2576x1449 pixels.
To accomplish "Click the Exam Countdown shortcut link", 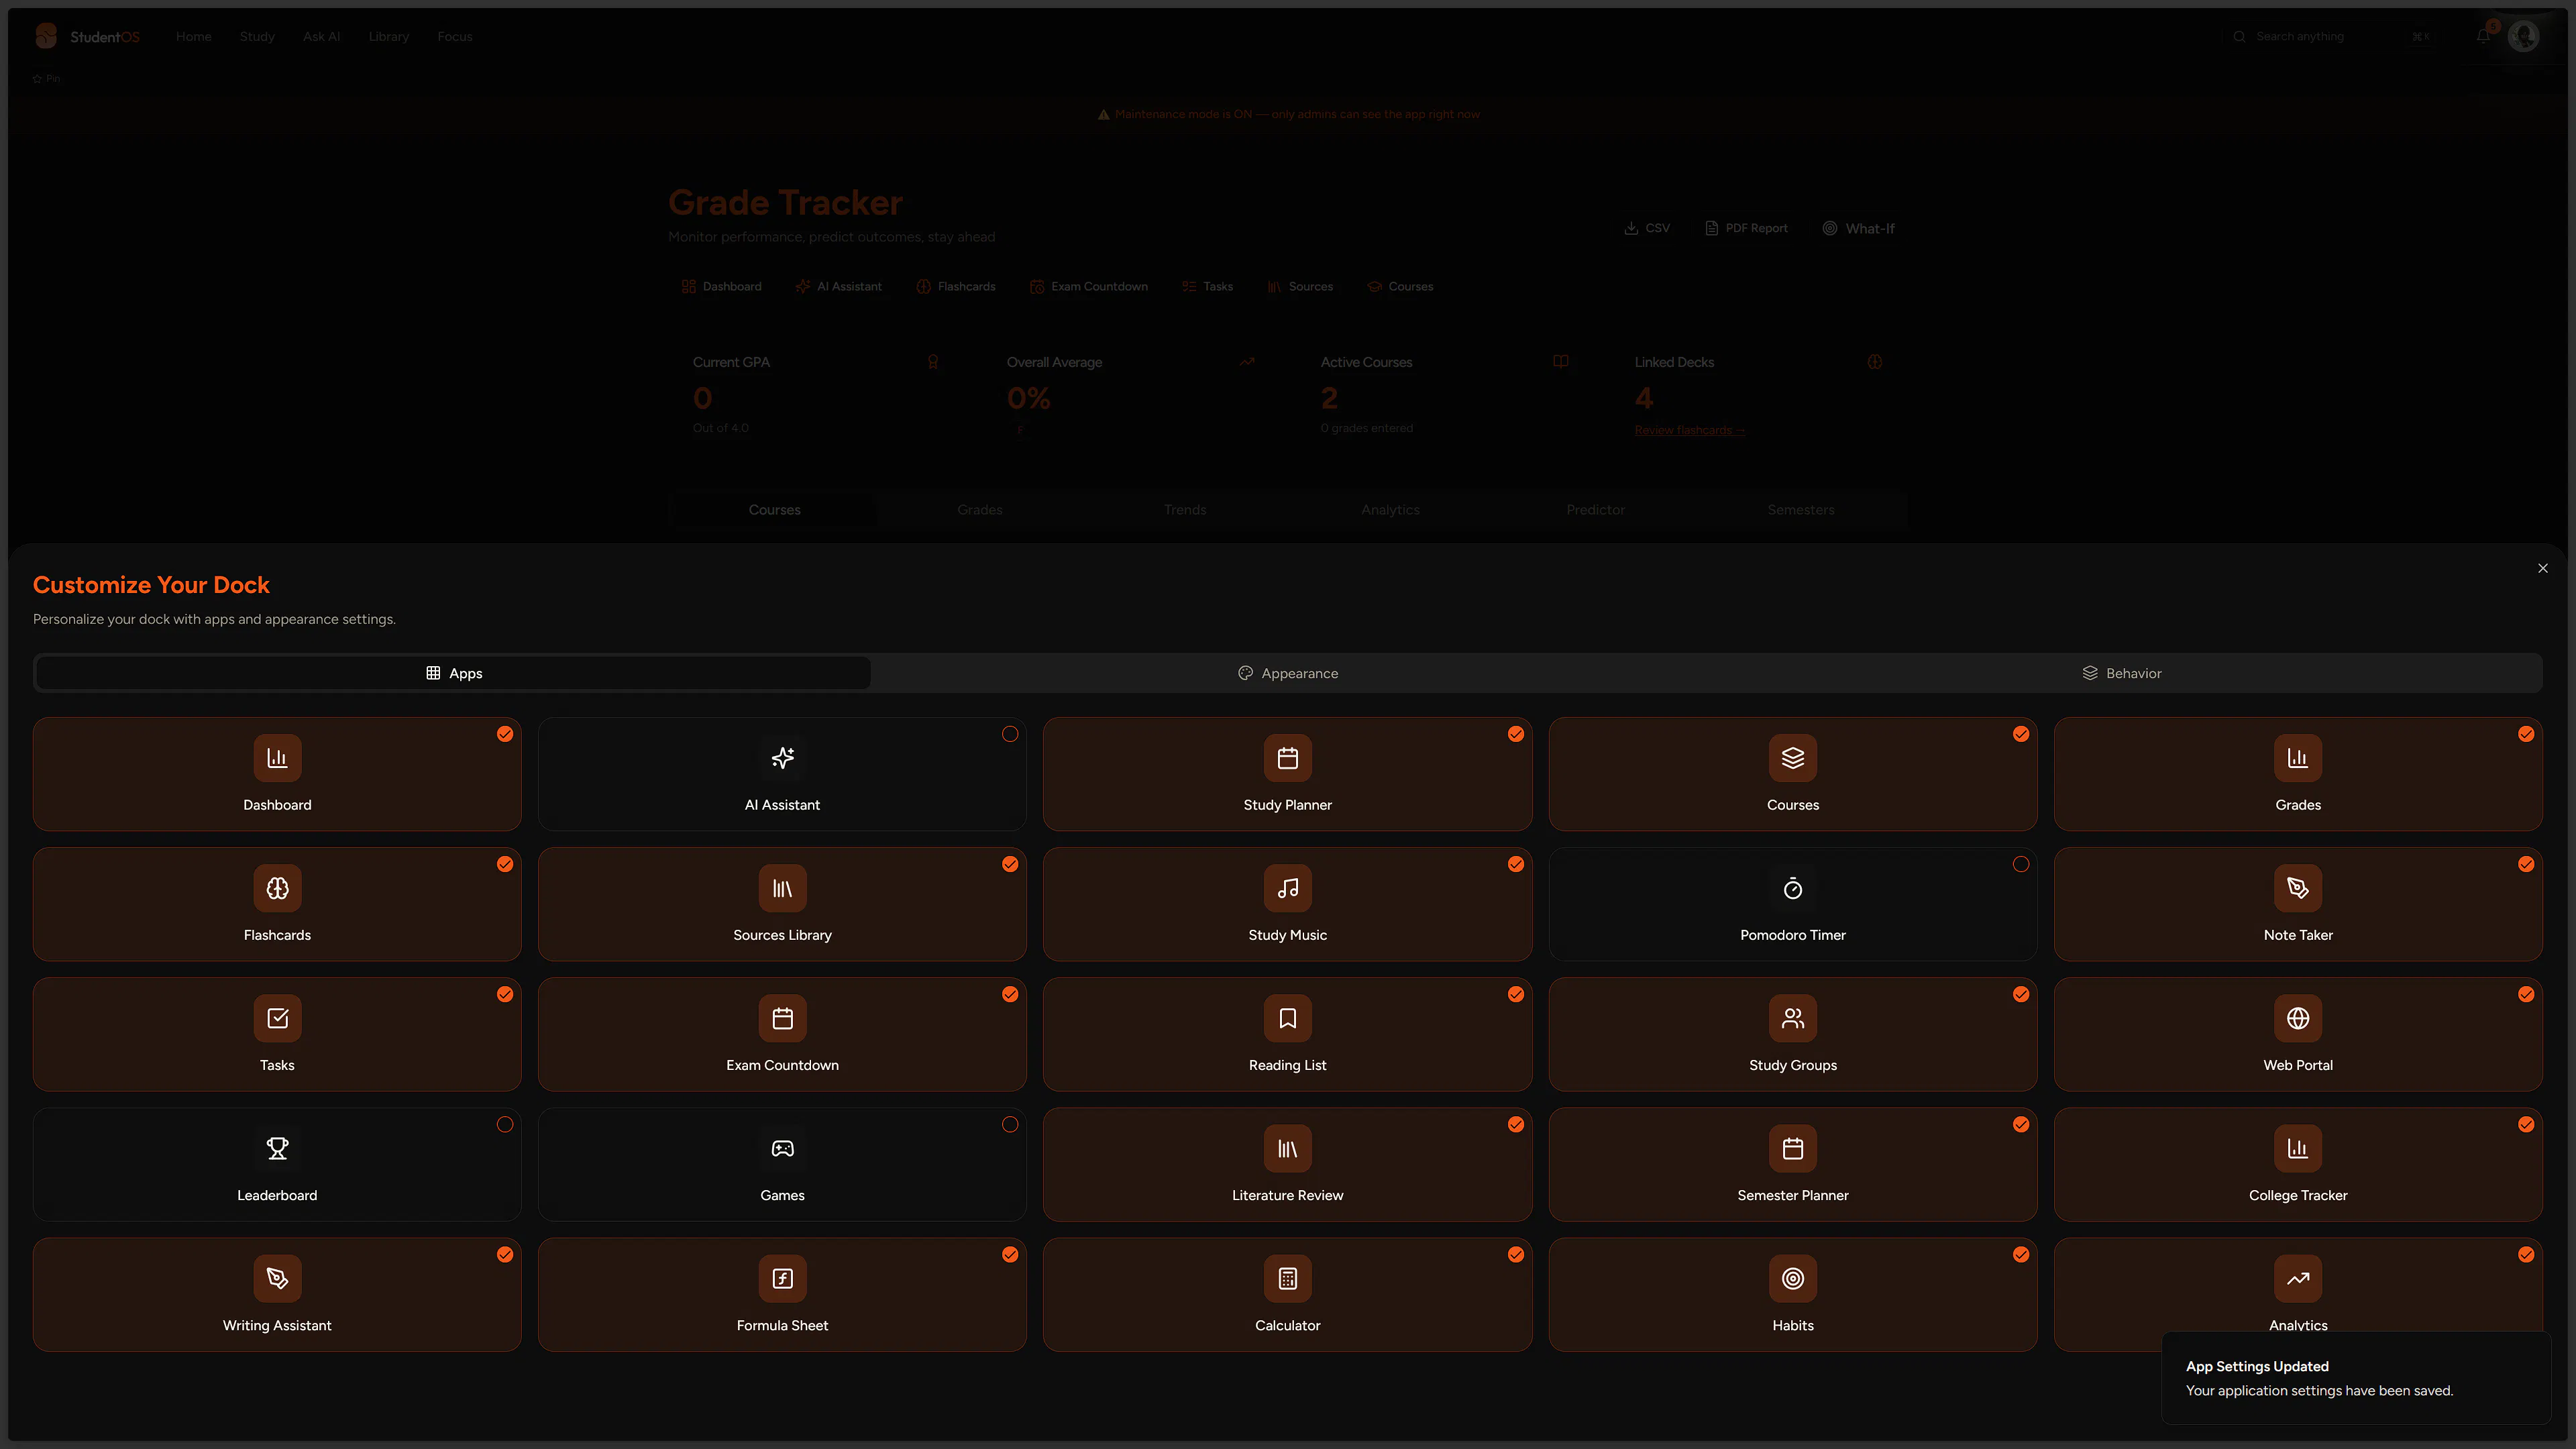I will 1088,286.
